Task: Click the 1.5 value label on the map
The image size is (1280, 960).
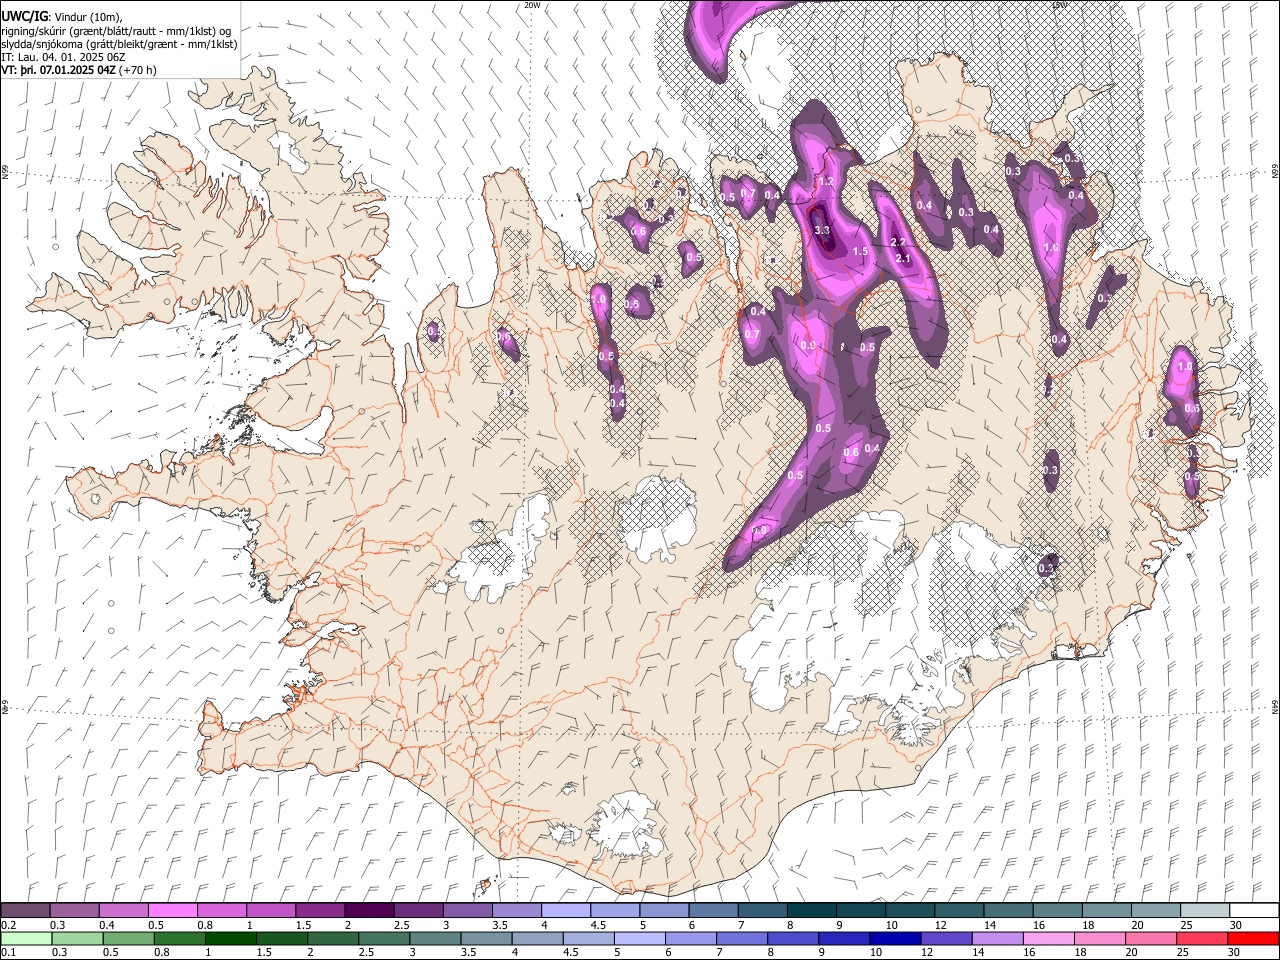Action: point(861,252)
